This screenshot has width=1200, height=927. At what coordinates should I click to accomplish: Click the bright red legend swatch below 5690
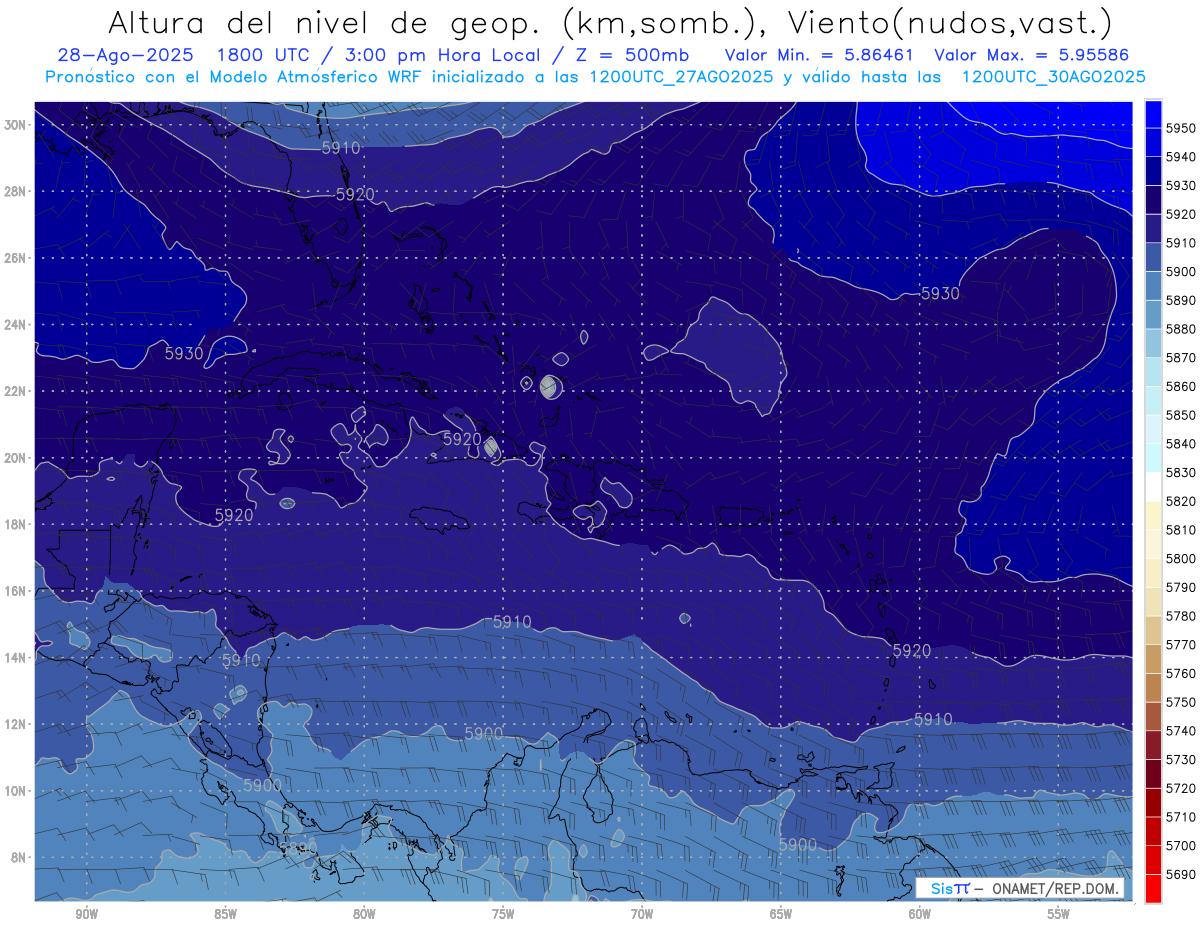click(x=1153, y=888)
